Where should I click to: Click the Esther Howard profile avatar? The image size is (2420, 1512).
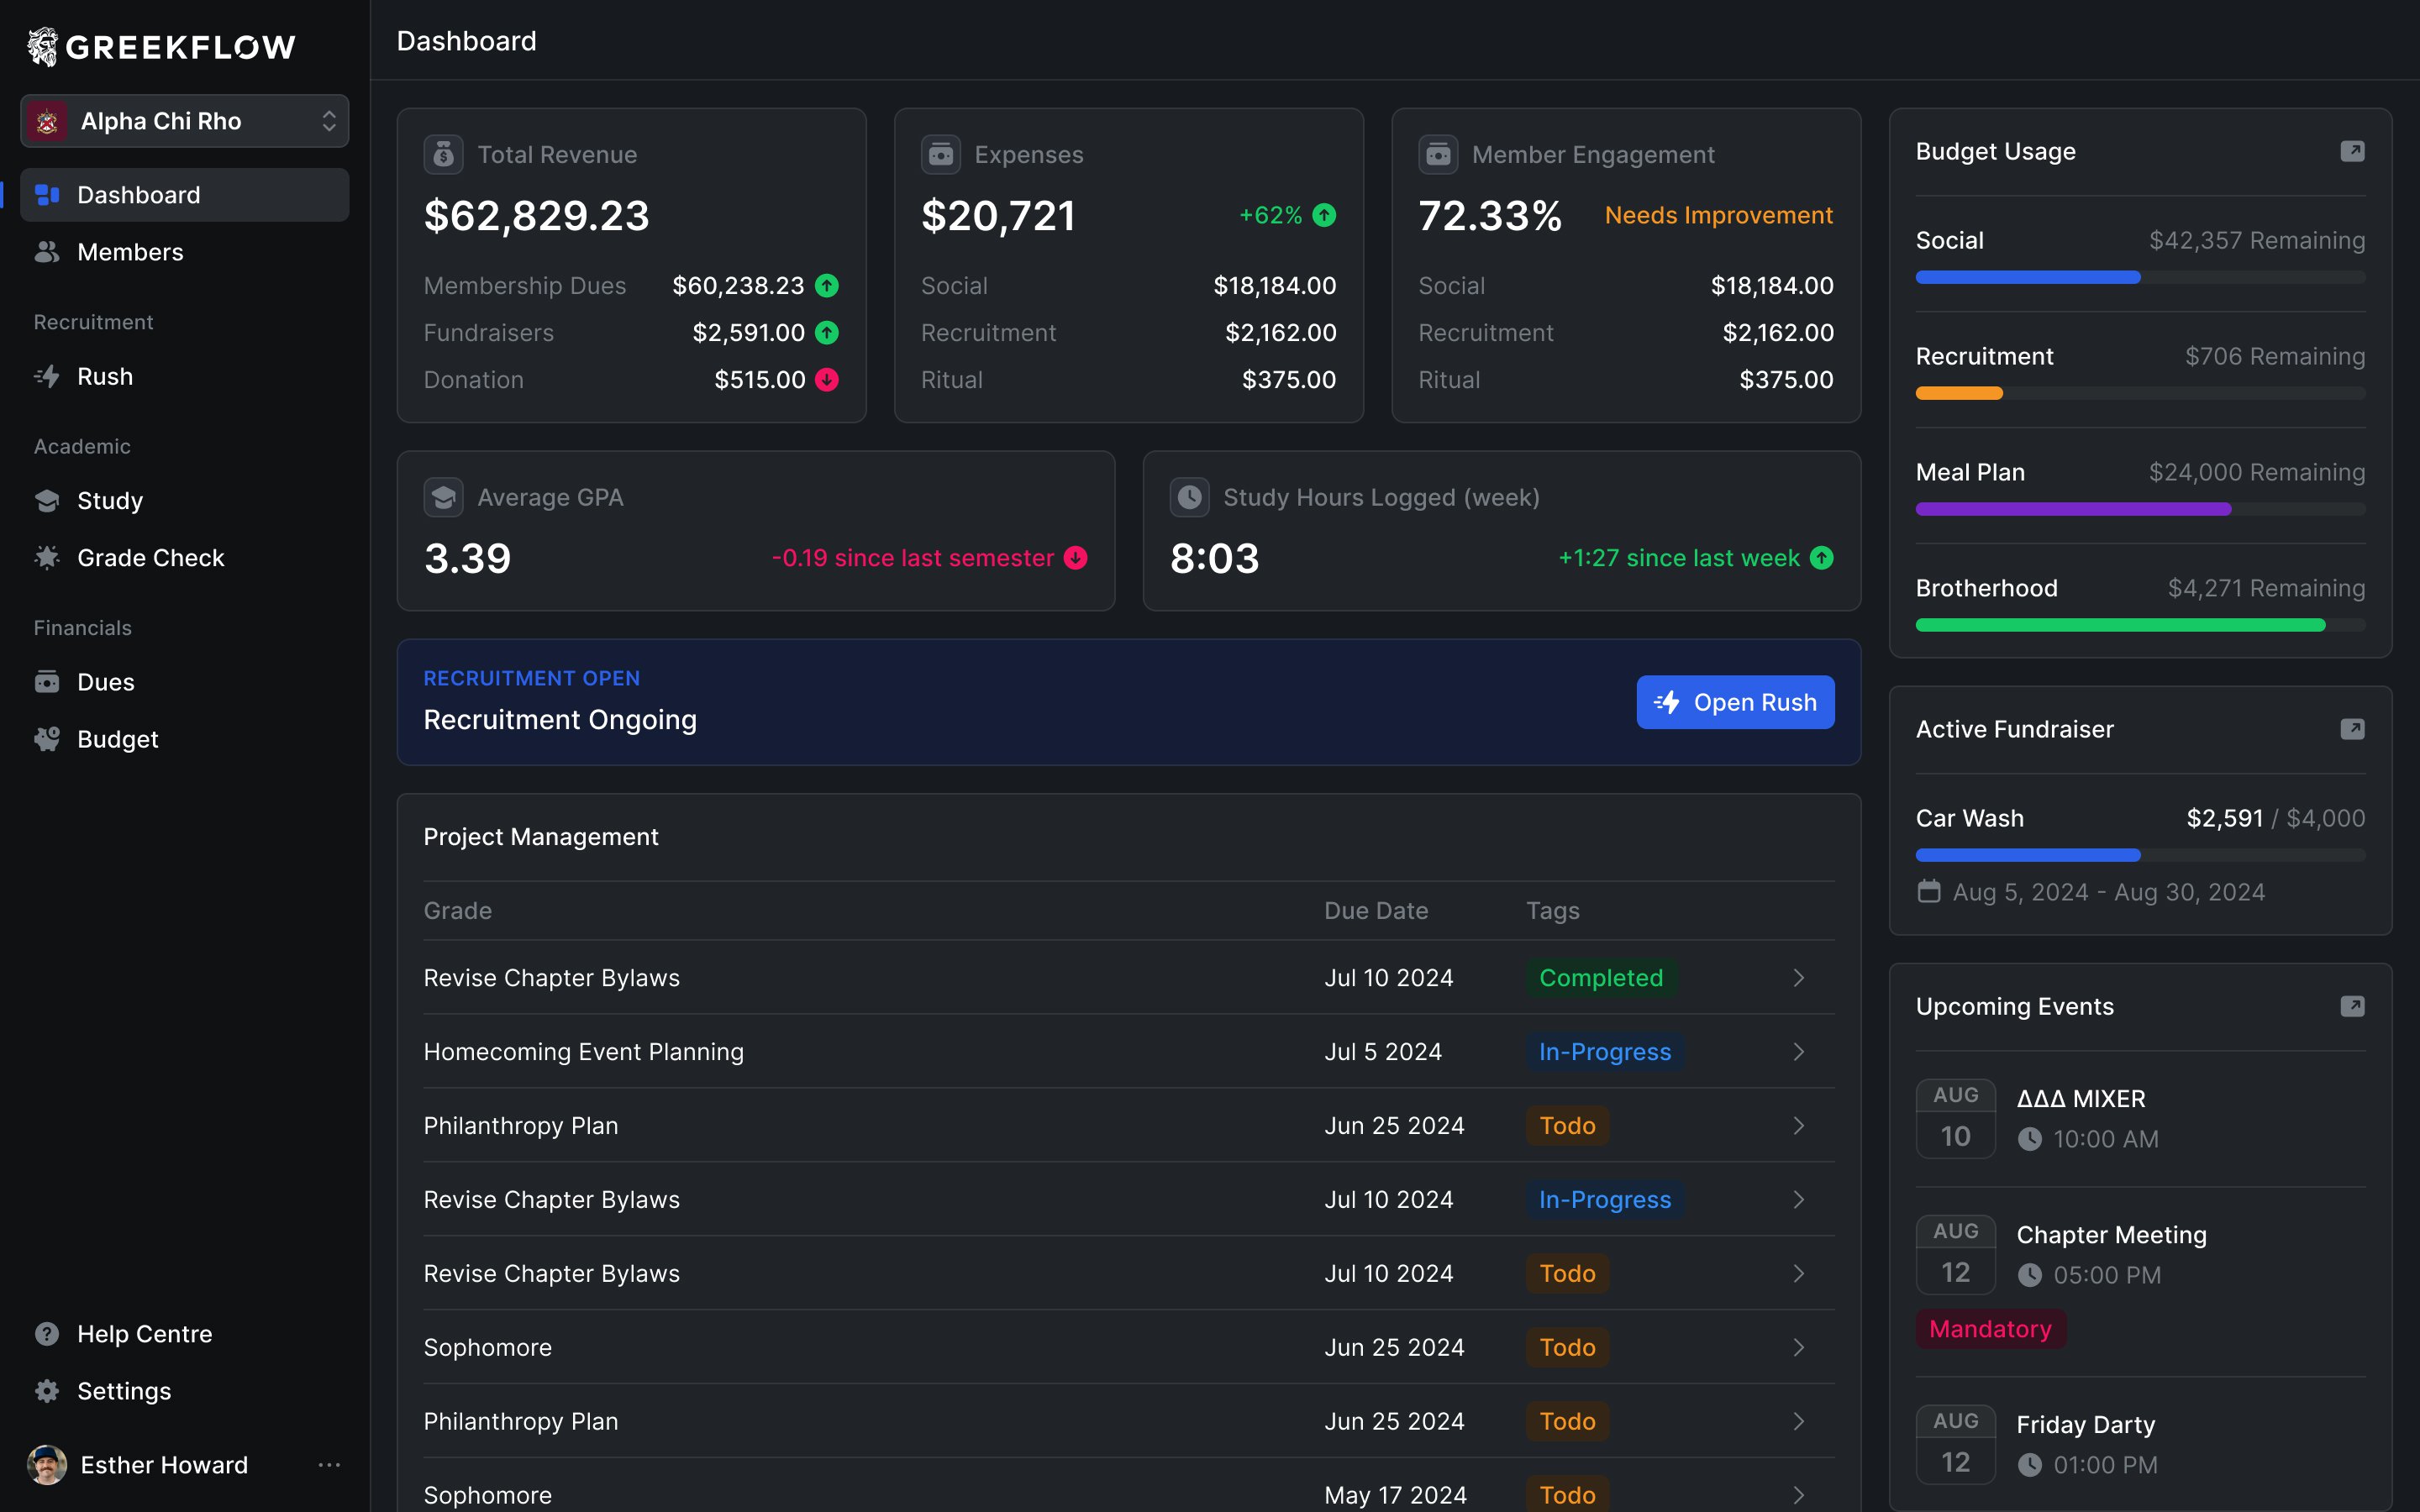click(47, 1465)
